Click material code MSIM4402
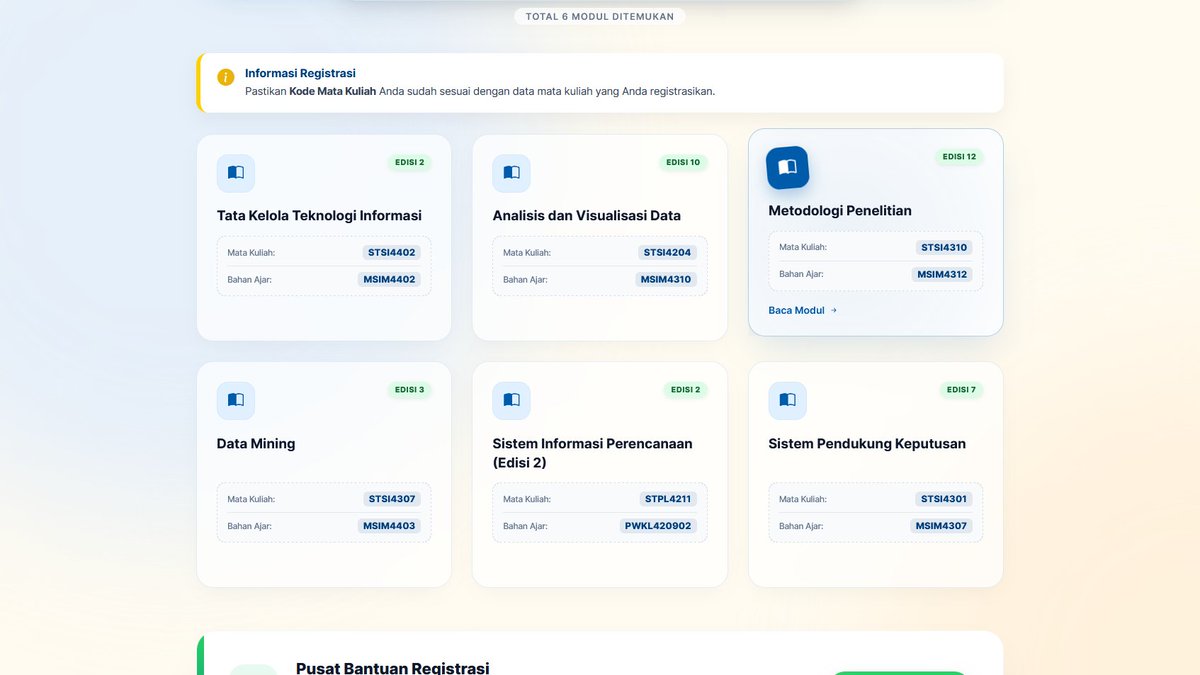The image size is (1200, 675). 390,280
